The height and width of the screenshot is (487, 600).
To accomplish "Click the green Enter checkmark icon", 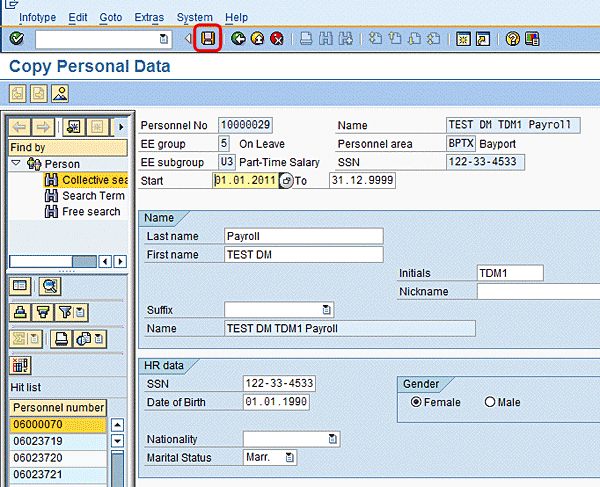I will pos(17,39).
